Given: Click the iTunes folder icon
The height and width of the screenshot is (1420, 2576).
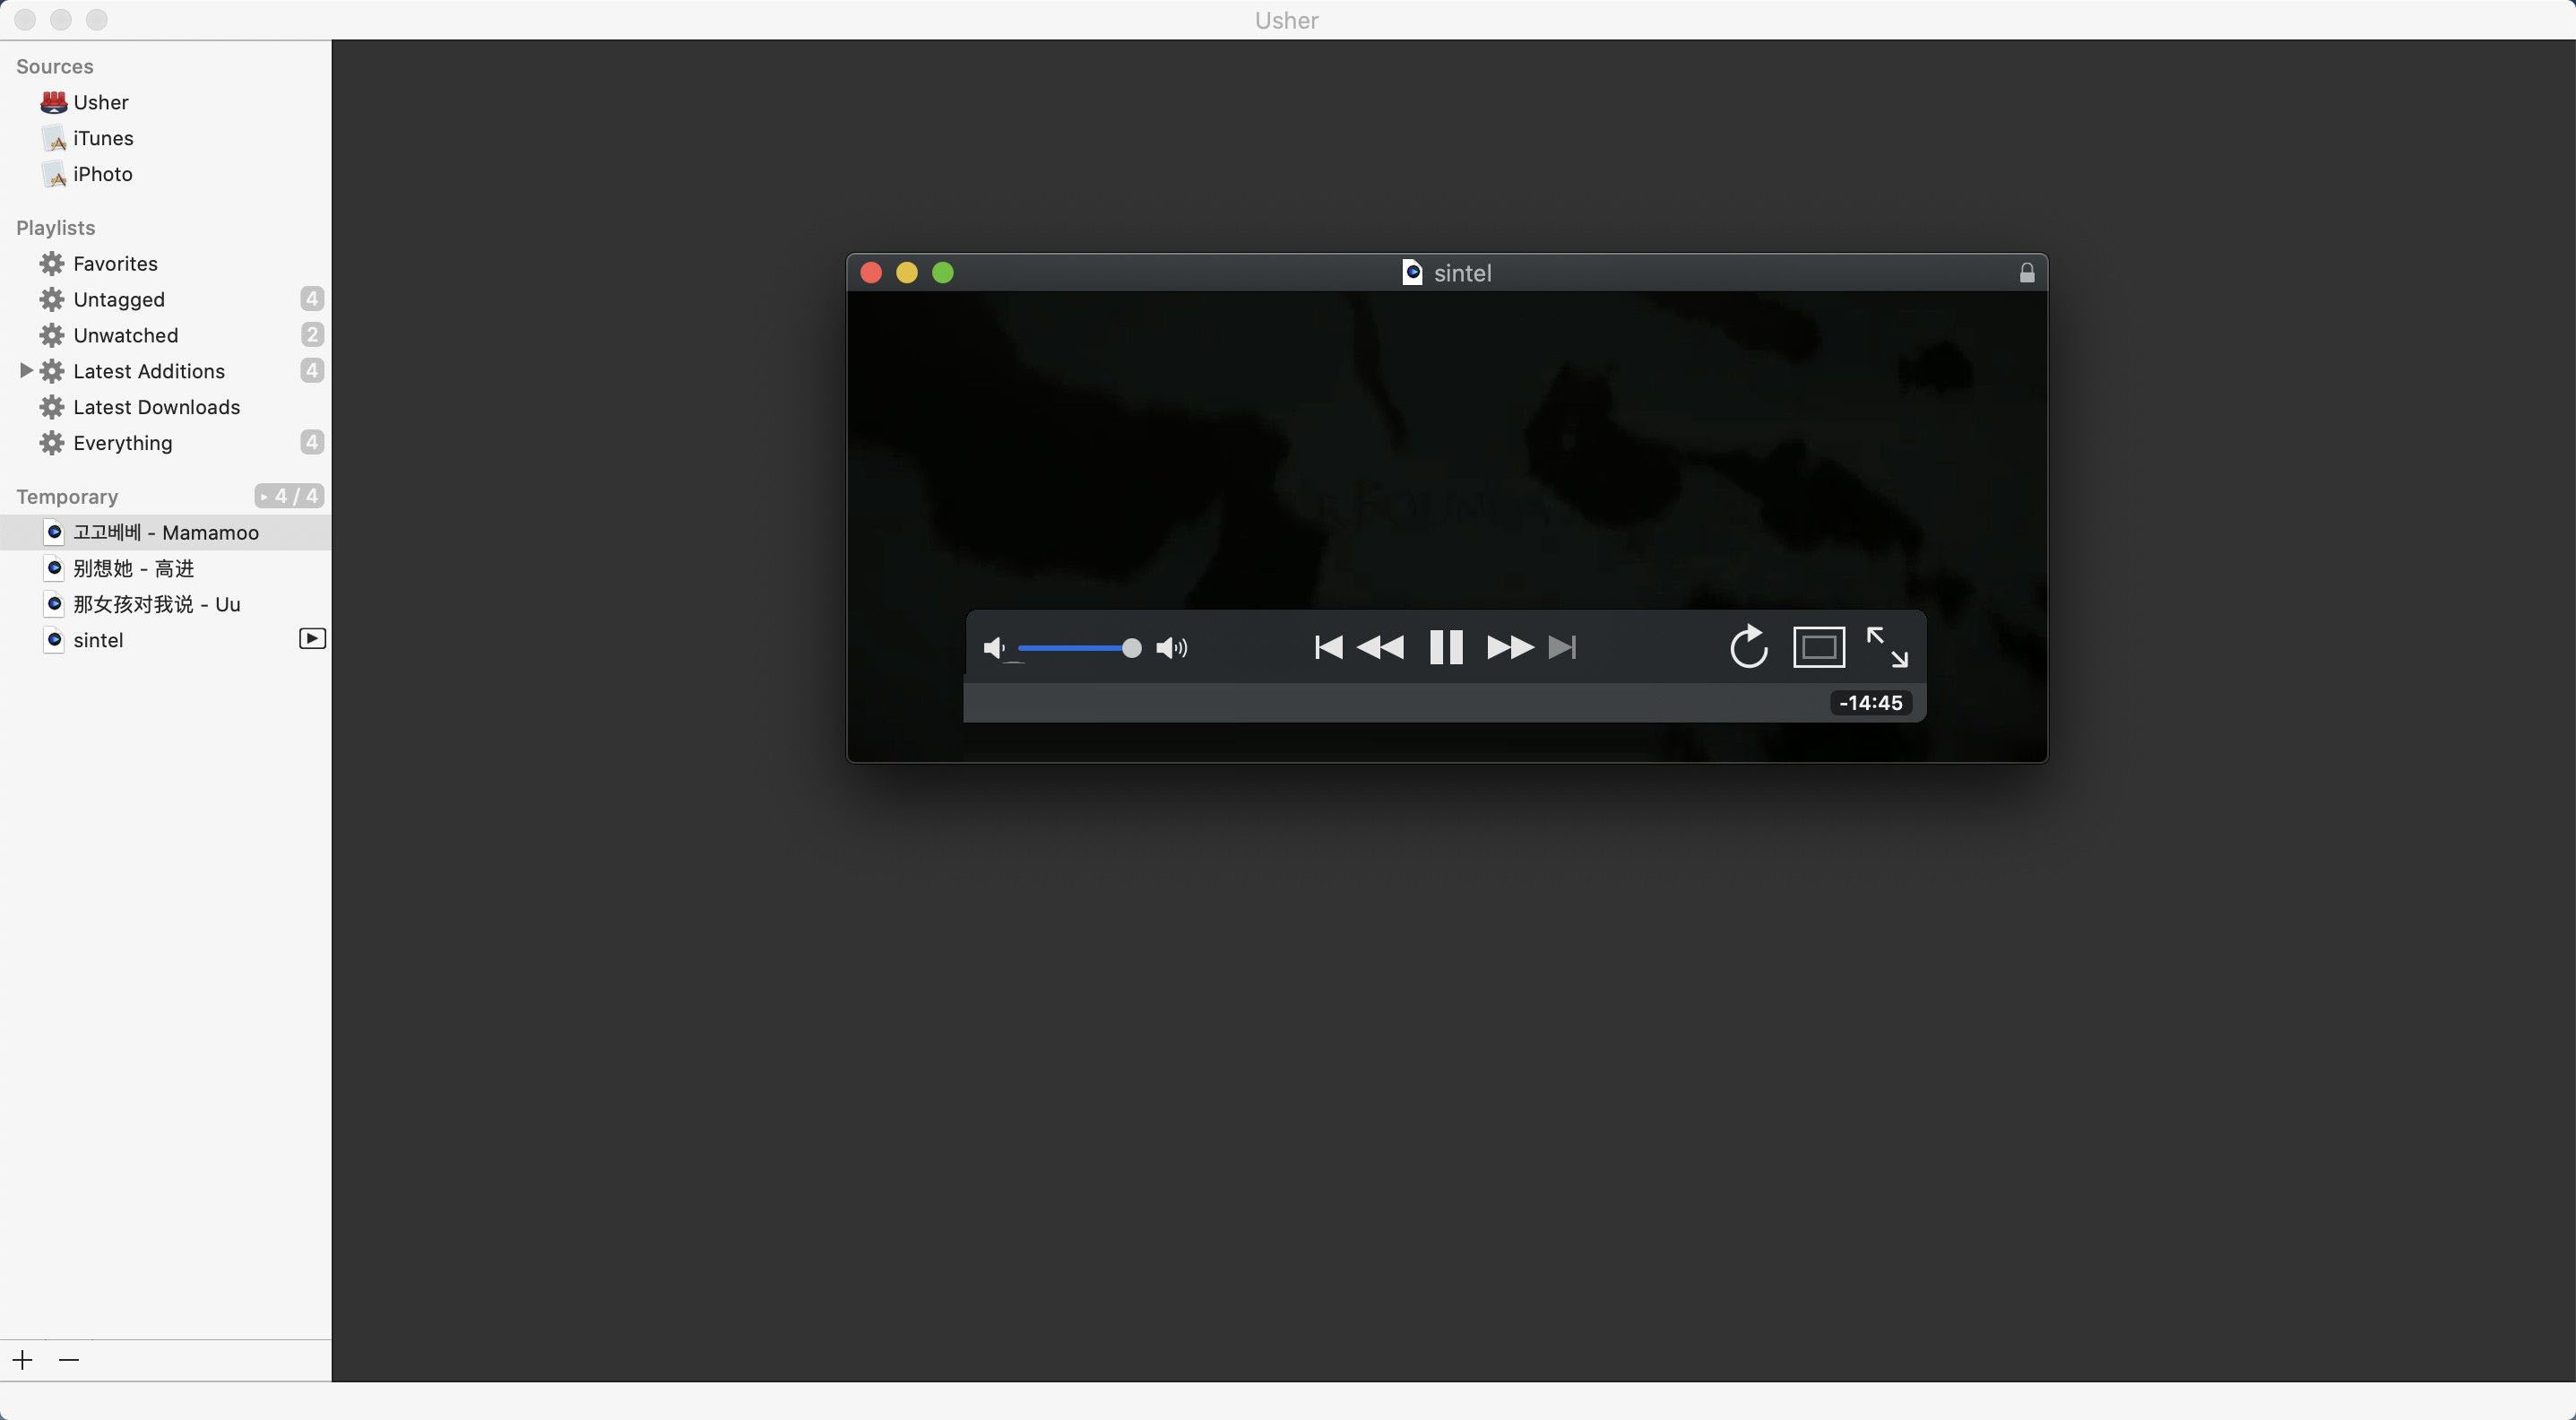Looking at the screenshot, I should [54, 138].
